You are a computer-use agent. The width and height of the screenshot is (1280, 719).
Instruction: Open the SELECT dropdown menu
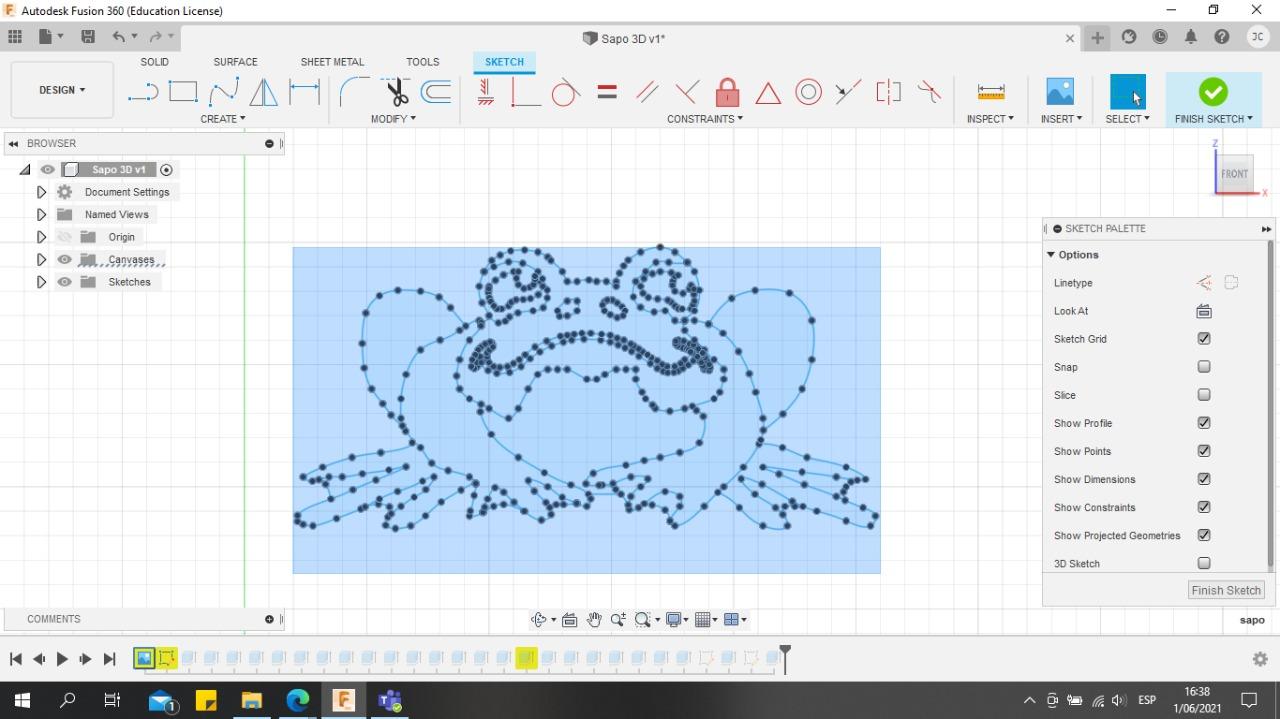point(1127,118)
